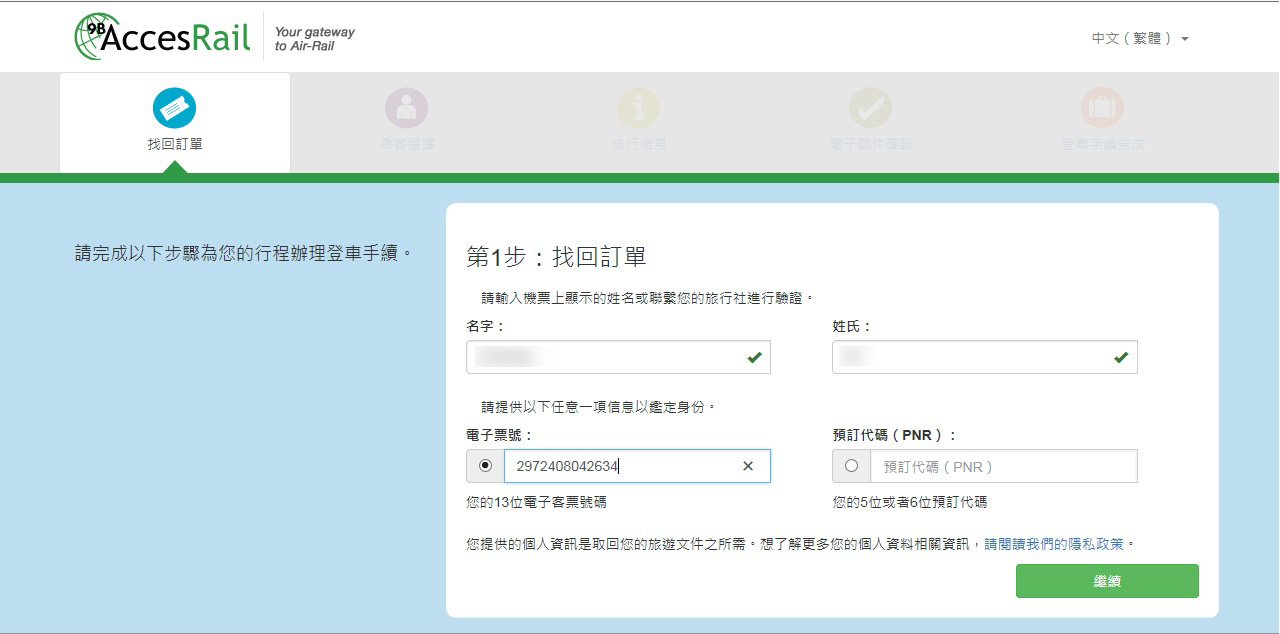Click the caret arrow beside the language selector

tap(1185, 40)
